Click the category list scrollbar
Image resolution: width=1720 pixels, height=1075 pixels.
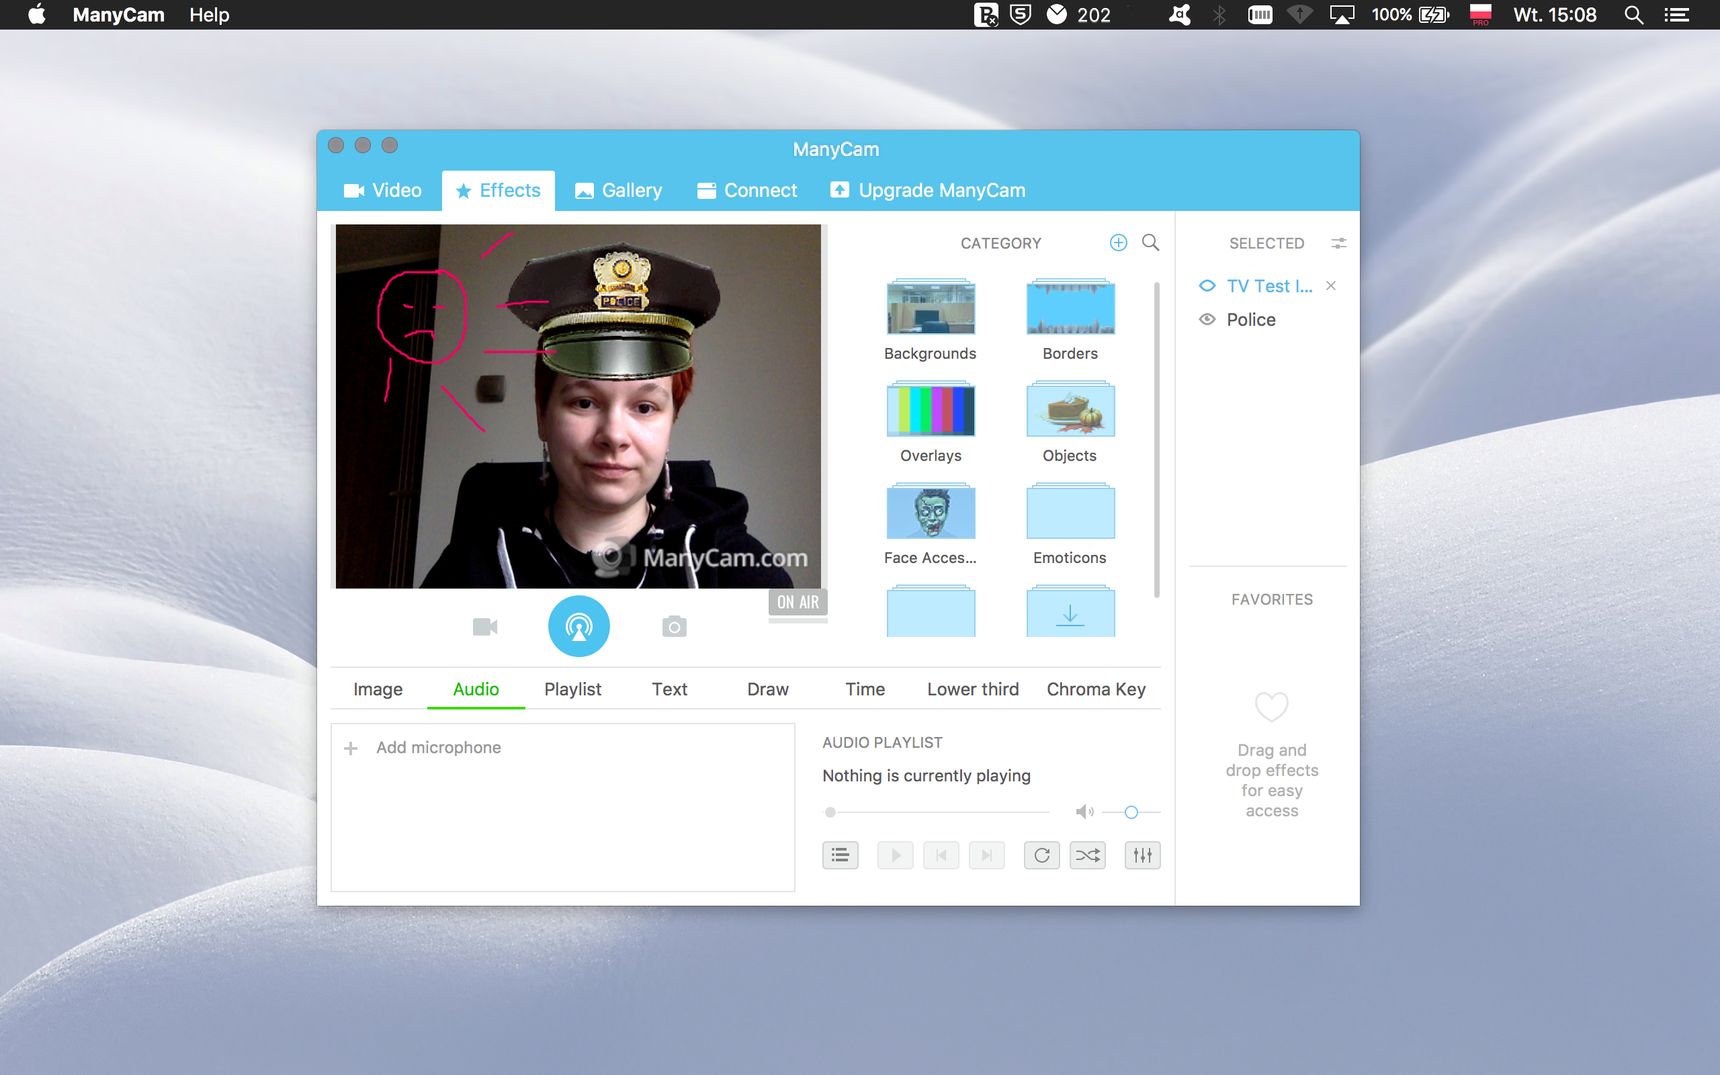[x=1157, y=440]
